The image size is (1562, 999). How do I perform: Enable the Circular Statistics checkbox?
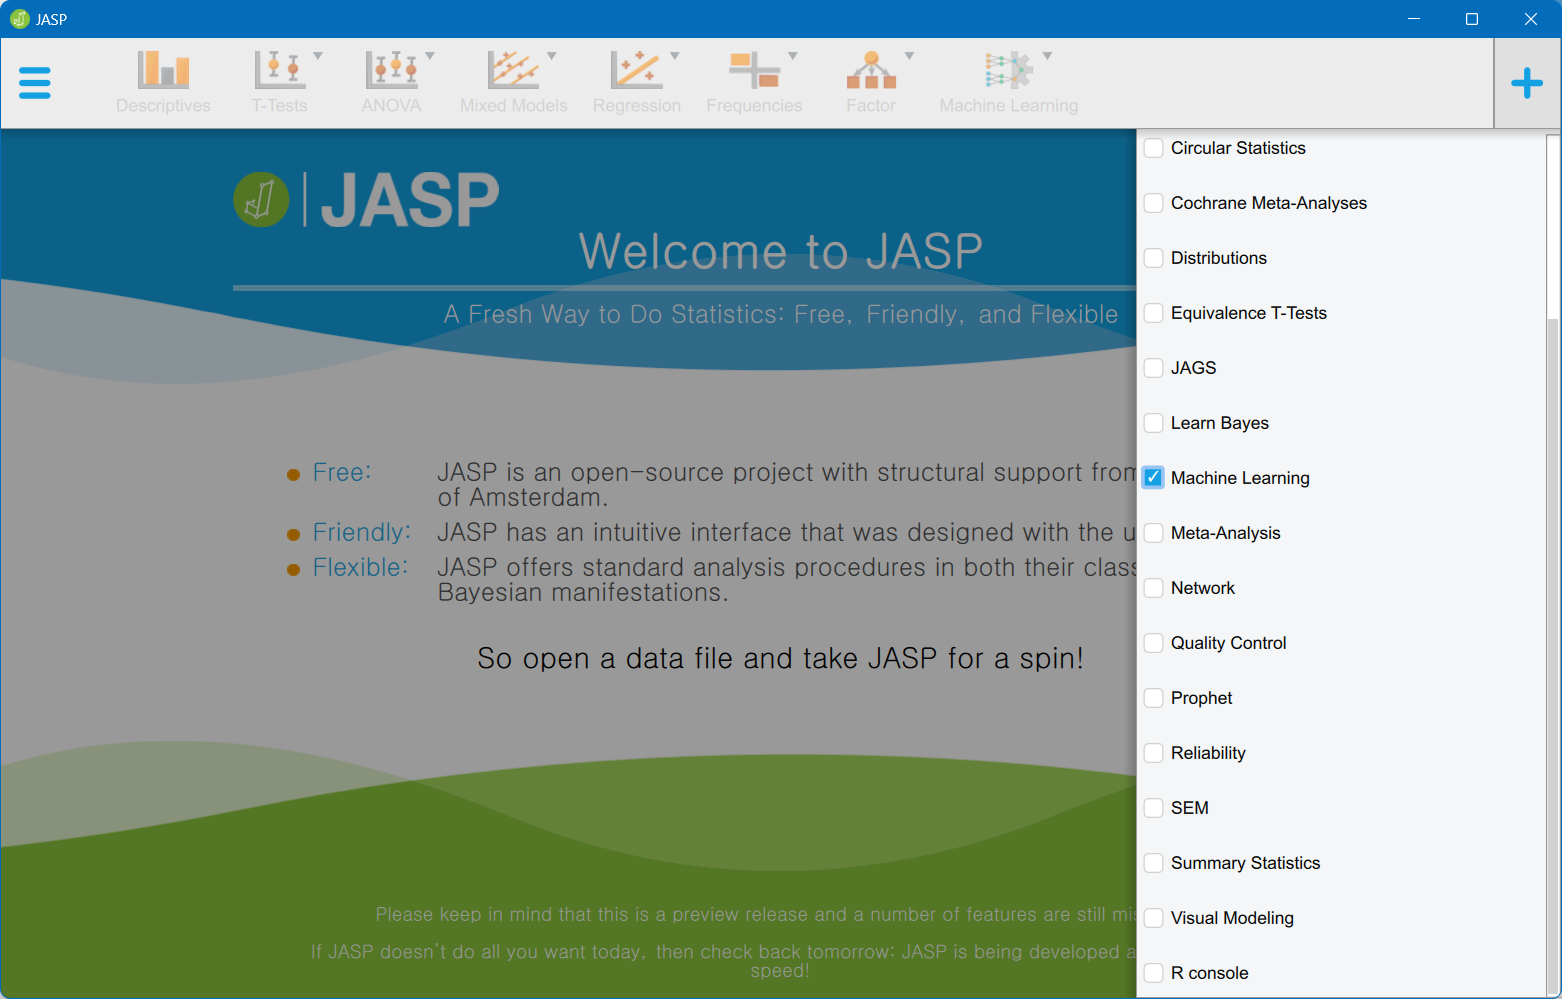(1153, 148)
